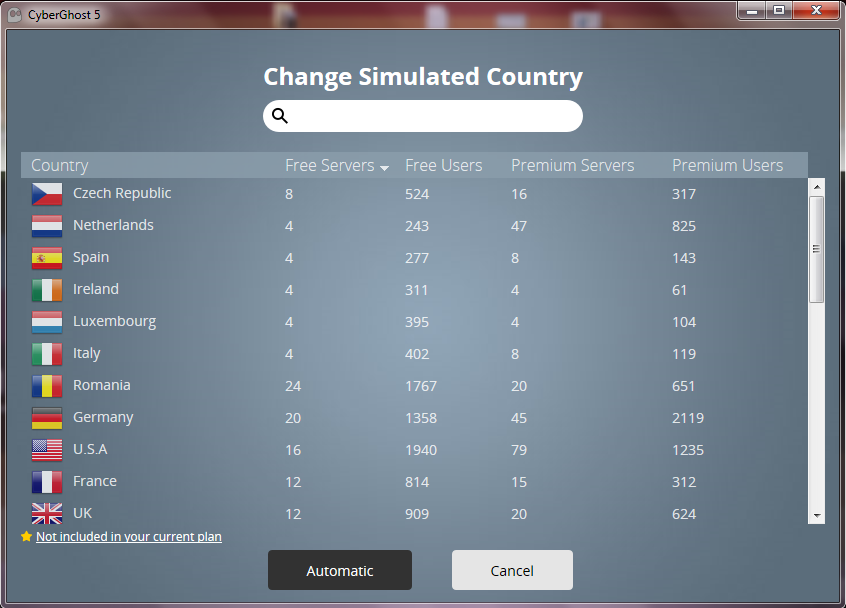Click the France flag icon
846x608 pixels.
pos(47,482)
